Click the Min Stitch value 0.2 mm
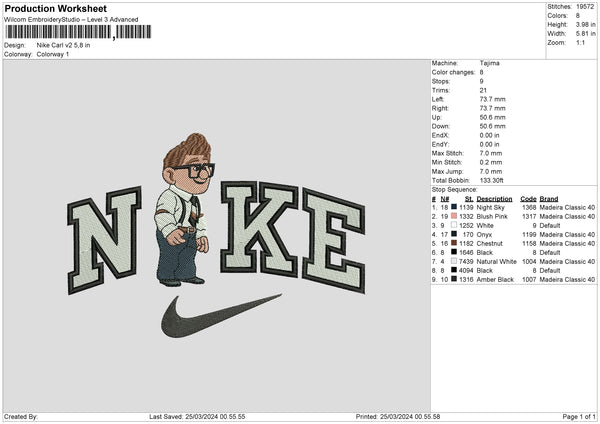Viewport: 600px width, 424px height. pyautogui.click(x=491, y=162)
